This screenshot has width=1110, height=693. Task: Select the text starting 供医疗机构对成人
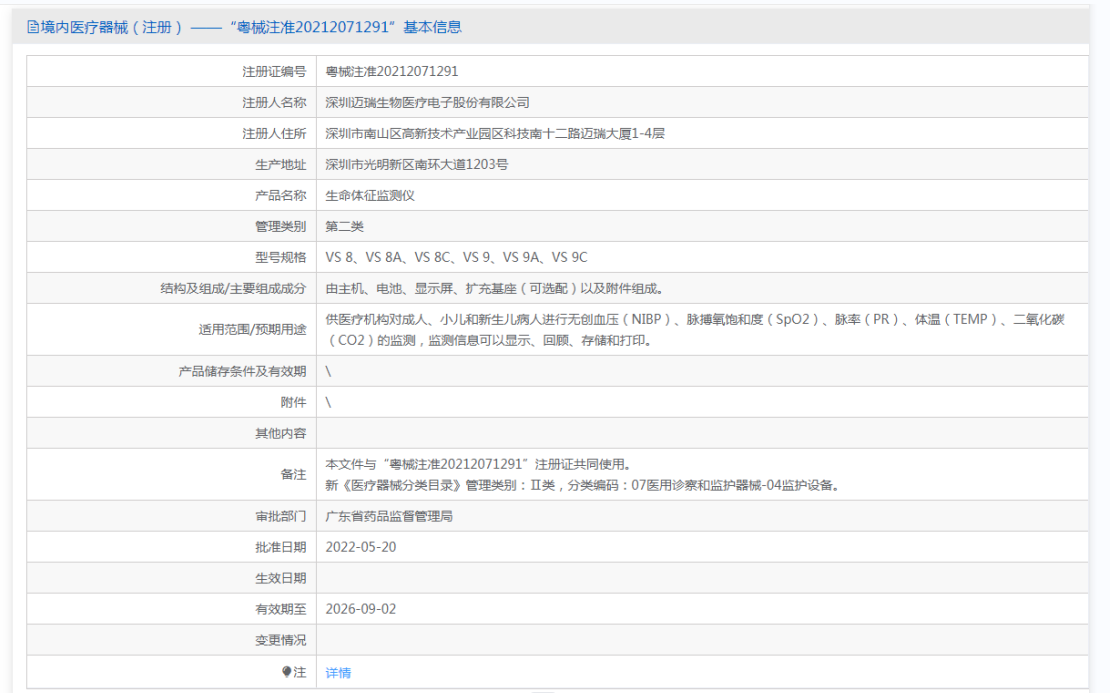694,330
